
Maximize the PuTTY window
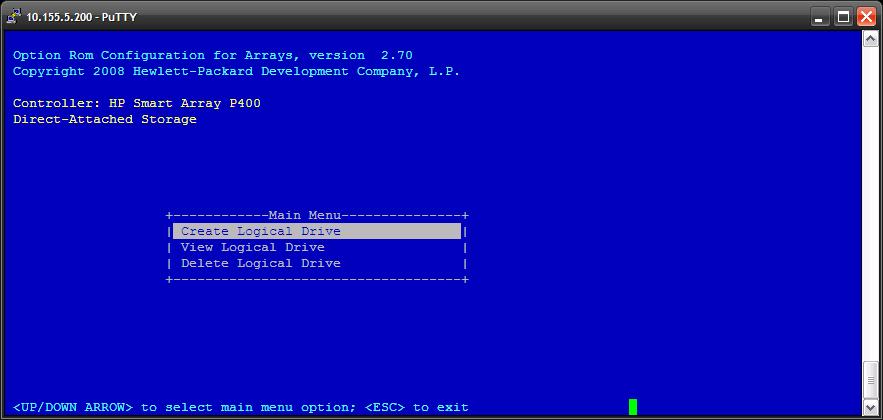click(843, 17)
